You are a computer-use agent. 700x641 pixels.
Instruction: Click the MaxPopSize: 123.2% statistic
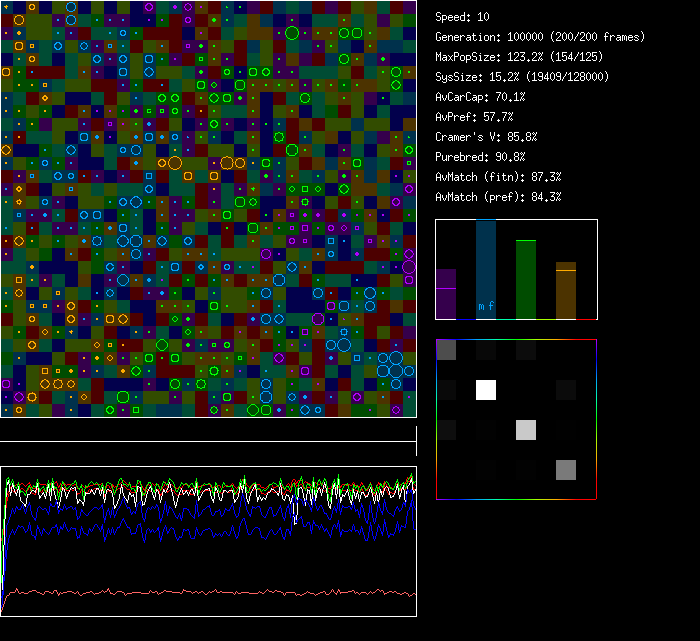pos(517,57)
